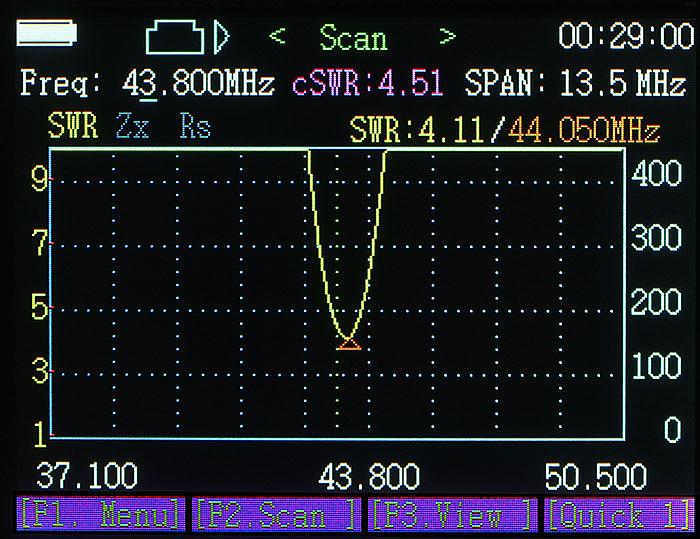Viewport: 700px width, 539px height.
Task: Tap the SWR axis value 9
Action: coord(39,179)
